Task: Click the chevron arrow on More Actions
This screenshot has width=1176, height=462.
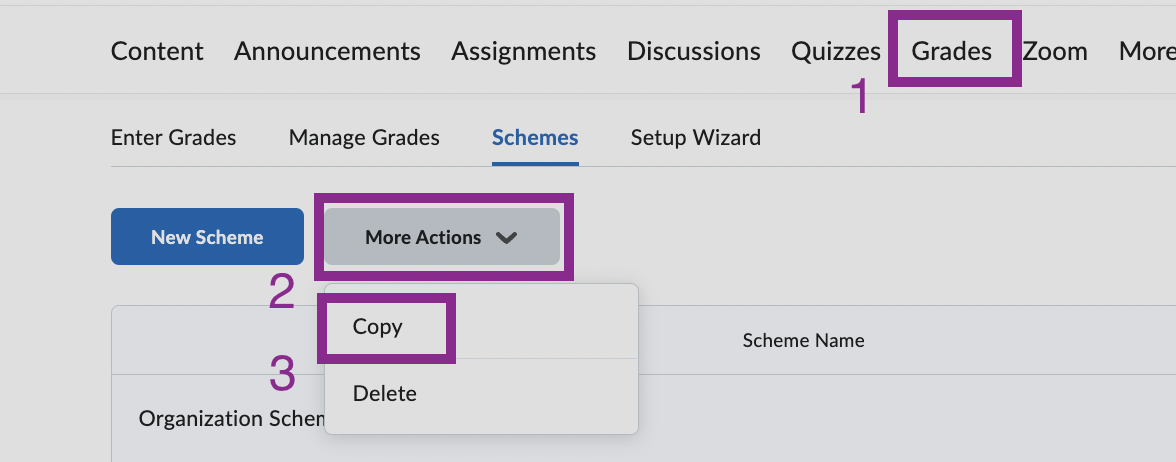Action: 507,238
